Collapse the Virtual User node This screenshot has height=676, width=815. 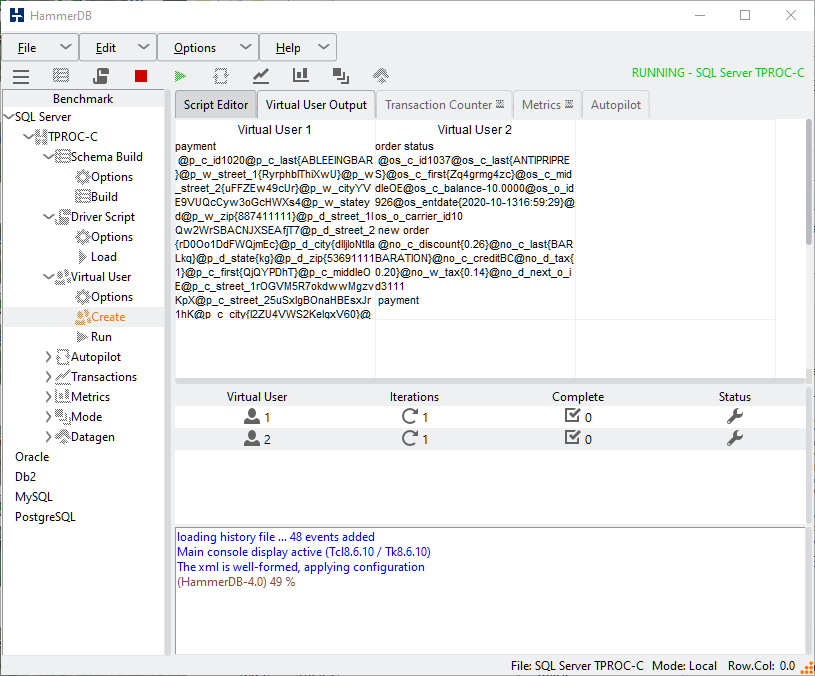48,277
